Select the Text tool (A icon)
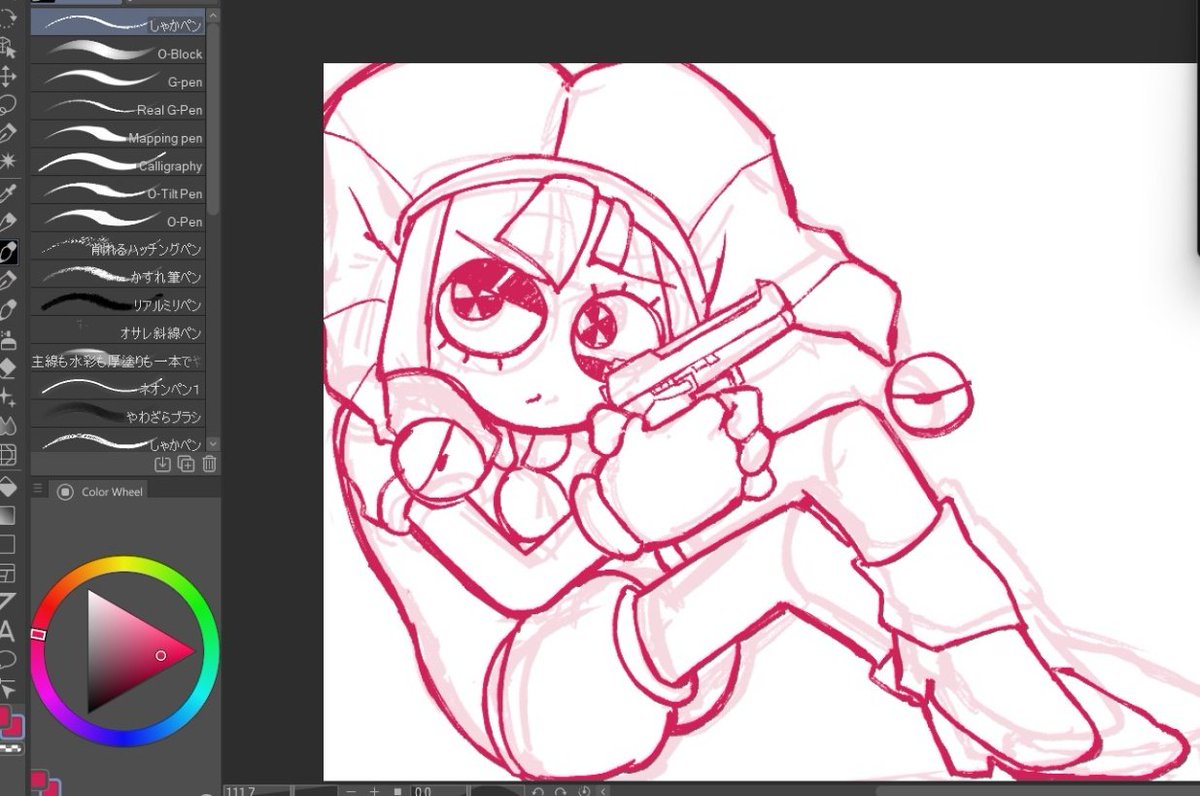The width and height of the screenshot is (1200, 796). [x=8, y=631]
